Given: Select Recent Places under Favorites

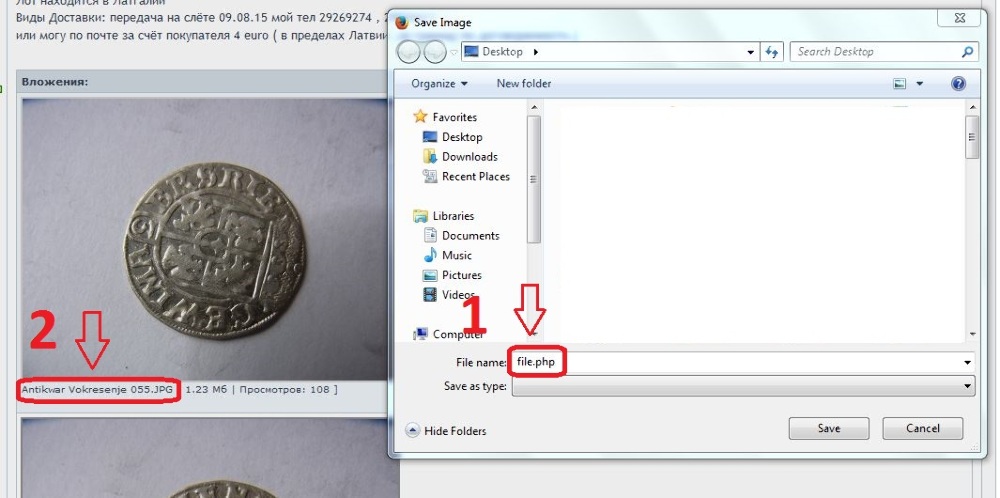Looking at the screenshot, I should click(476, 177).
